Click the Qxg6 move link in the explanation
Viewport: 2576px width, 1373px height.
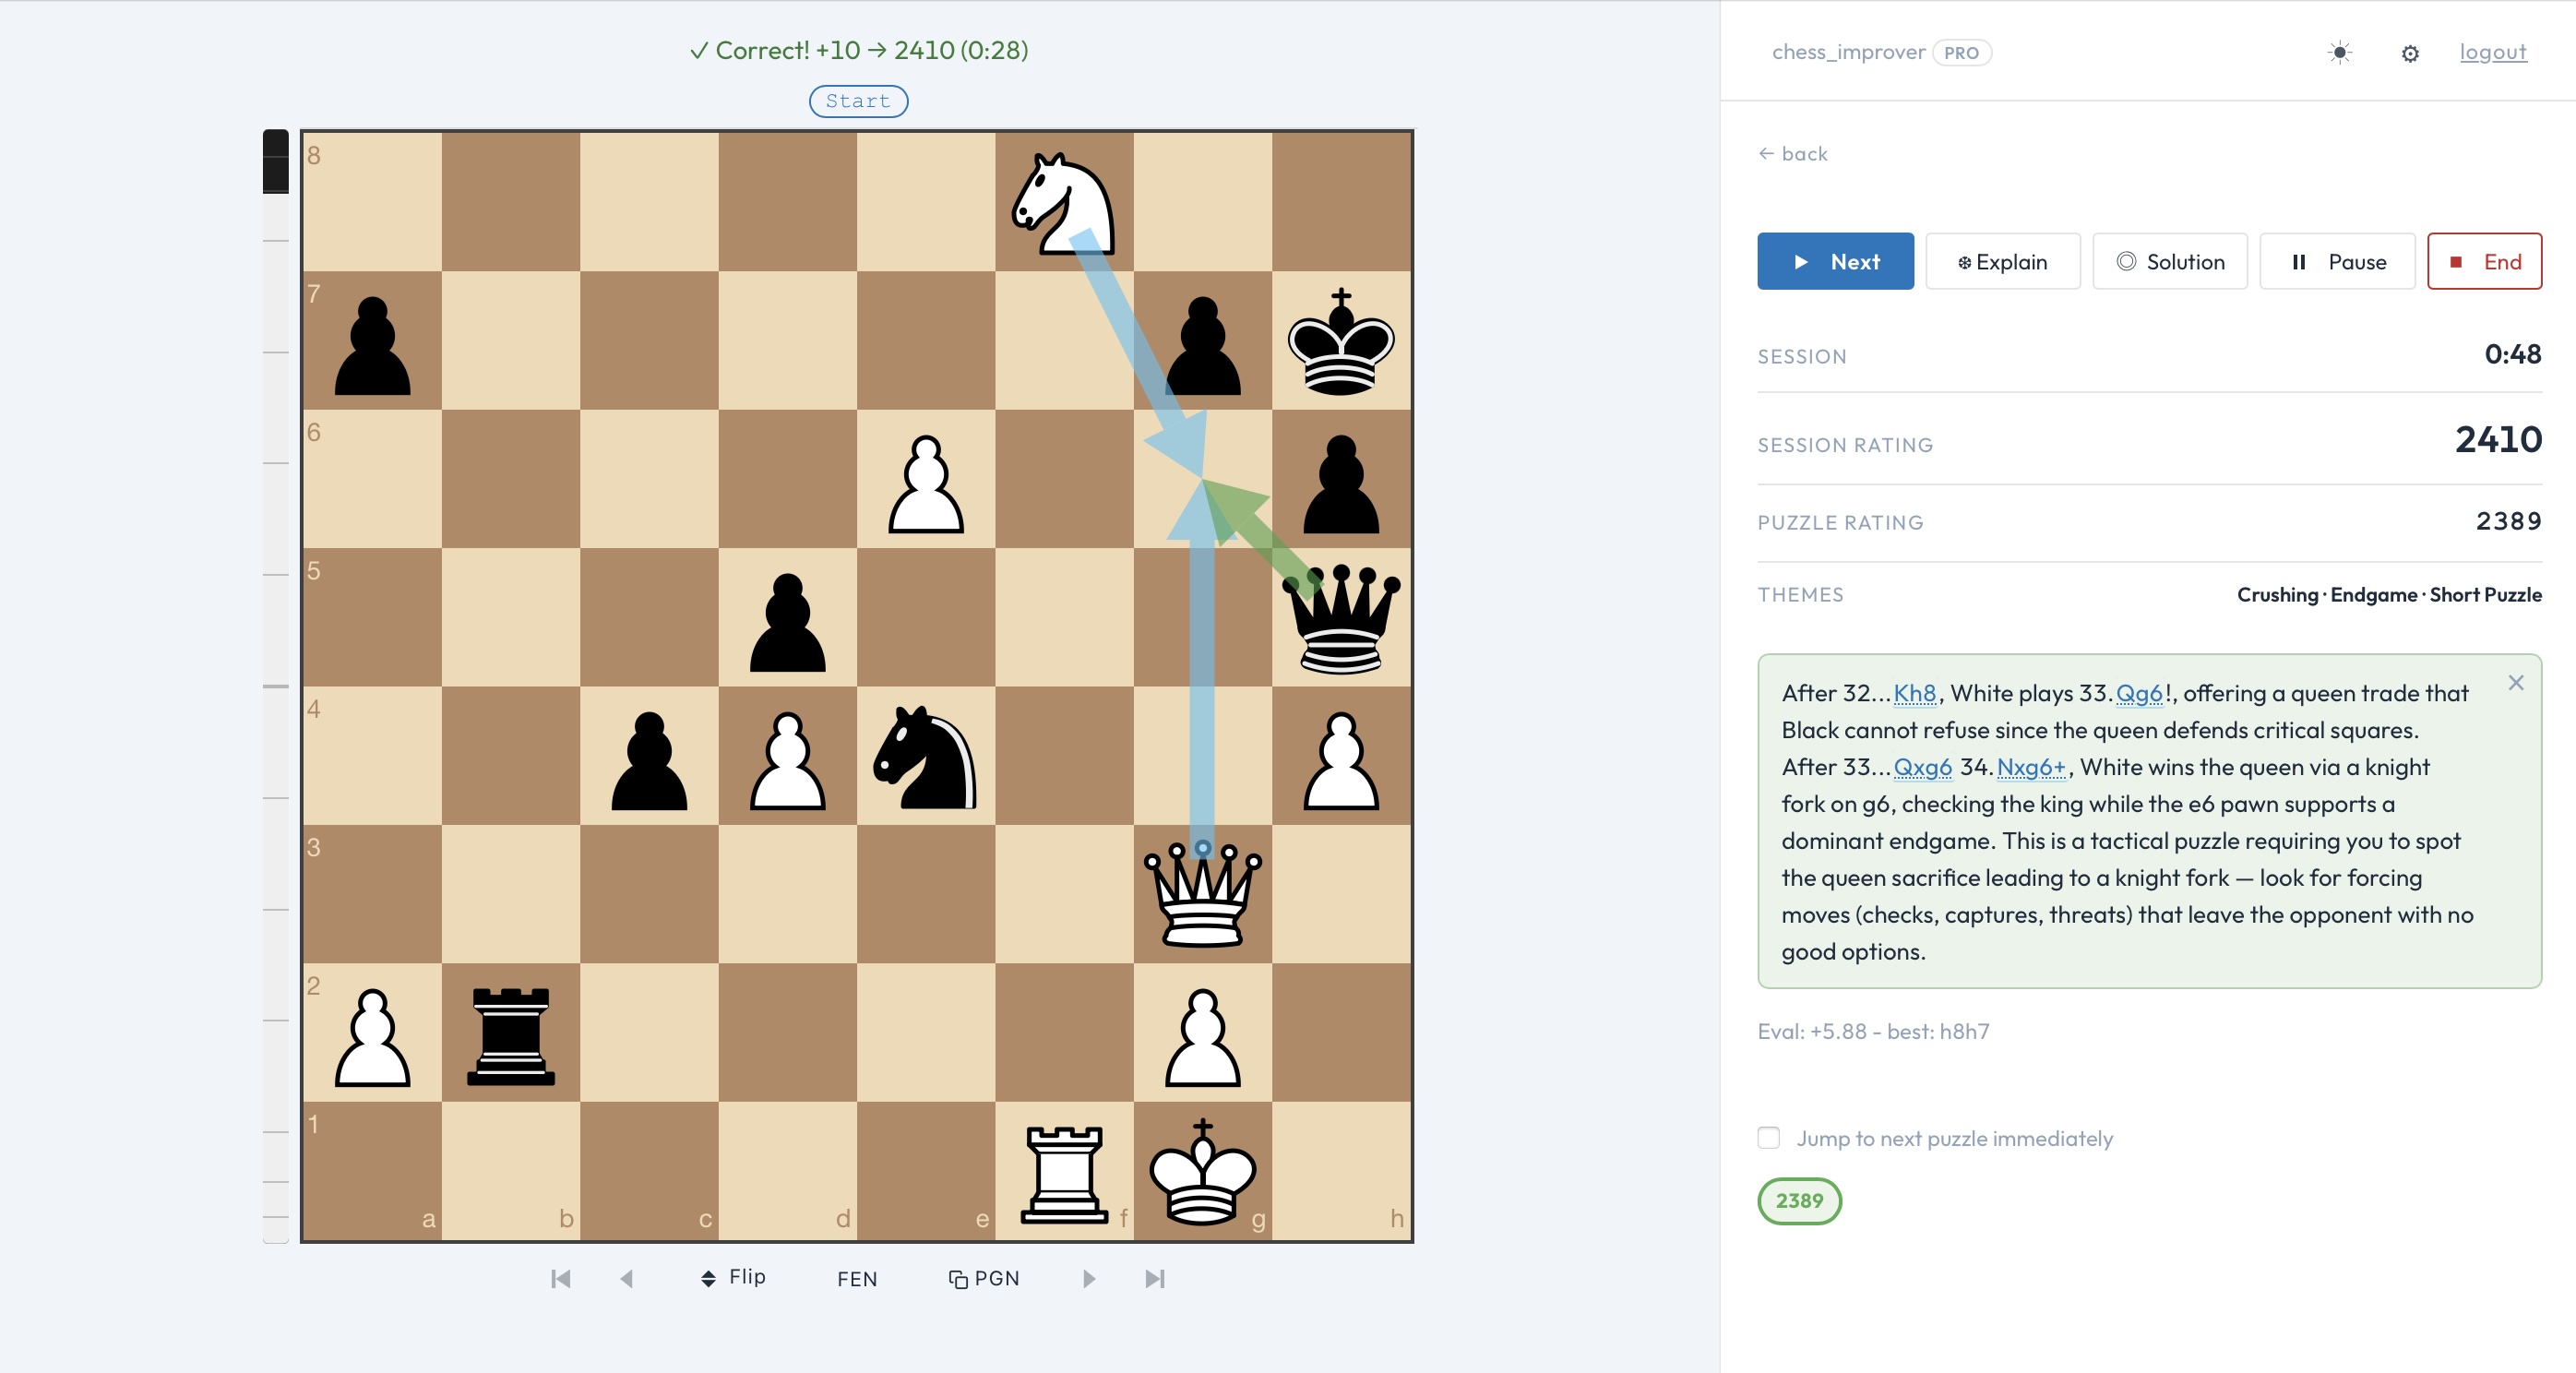point(1922,767)
